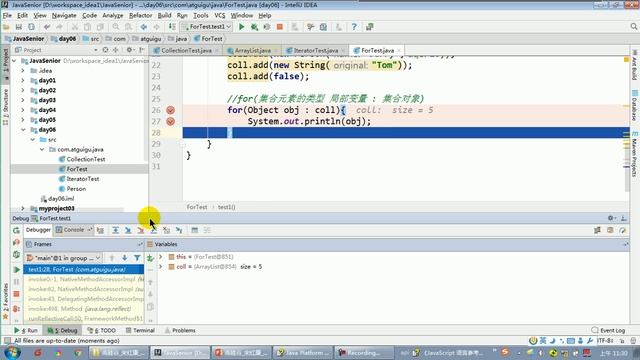Image resolution: width=640 pixels, height=360 pixels.
Task: Stop debugging via the debug side red square
Action: click(x=16, y=294)
